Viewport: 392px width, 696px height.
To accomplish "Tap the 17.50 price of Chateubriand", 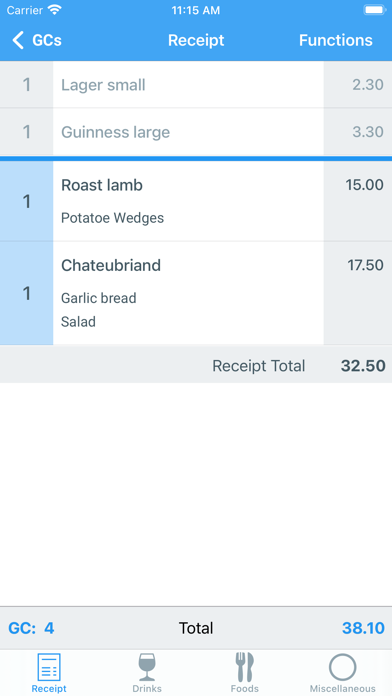I will tap(365, 265).
